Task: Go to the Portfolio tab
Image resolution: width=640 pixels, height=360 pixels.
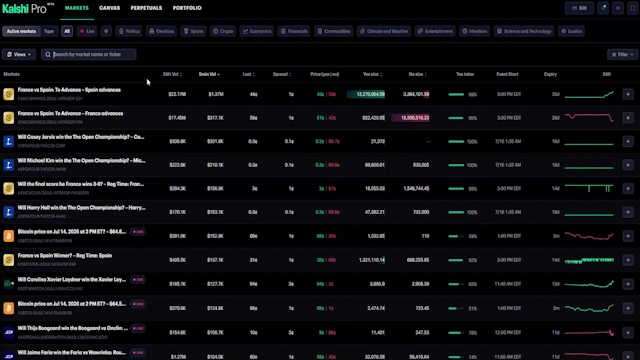Action: coord(187,8)
